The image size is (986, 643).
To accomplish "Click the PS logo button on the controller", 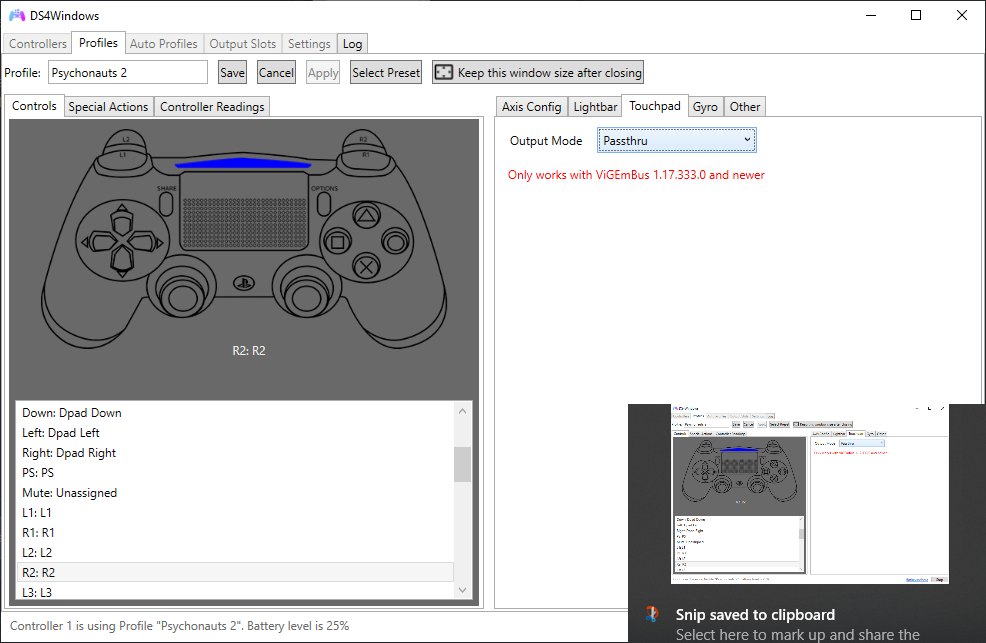I will click(x=243, y=283).
